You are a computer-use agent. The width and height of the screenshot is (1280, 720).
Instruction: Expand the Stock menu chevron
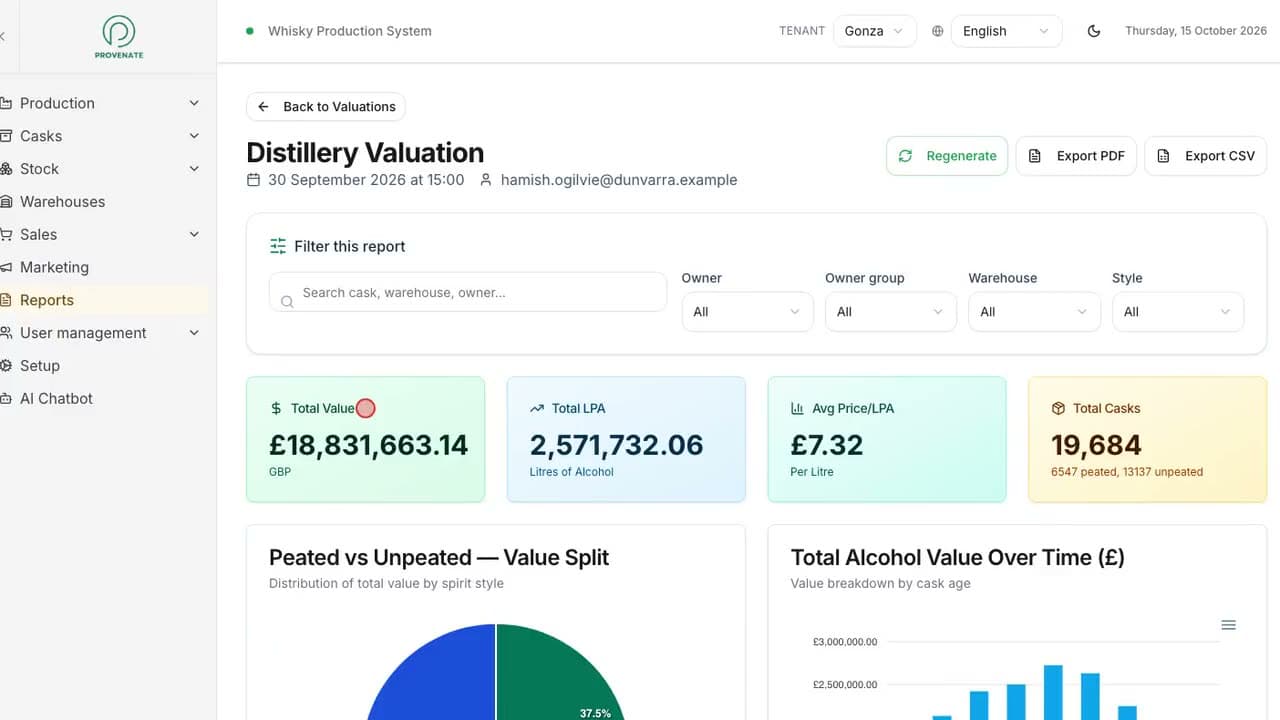tap(194, 169)
